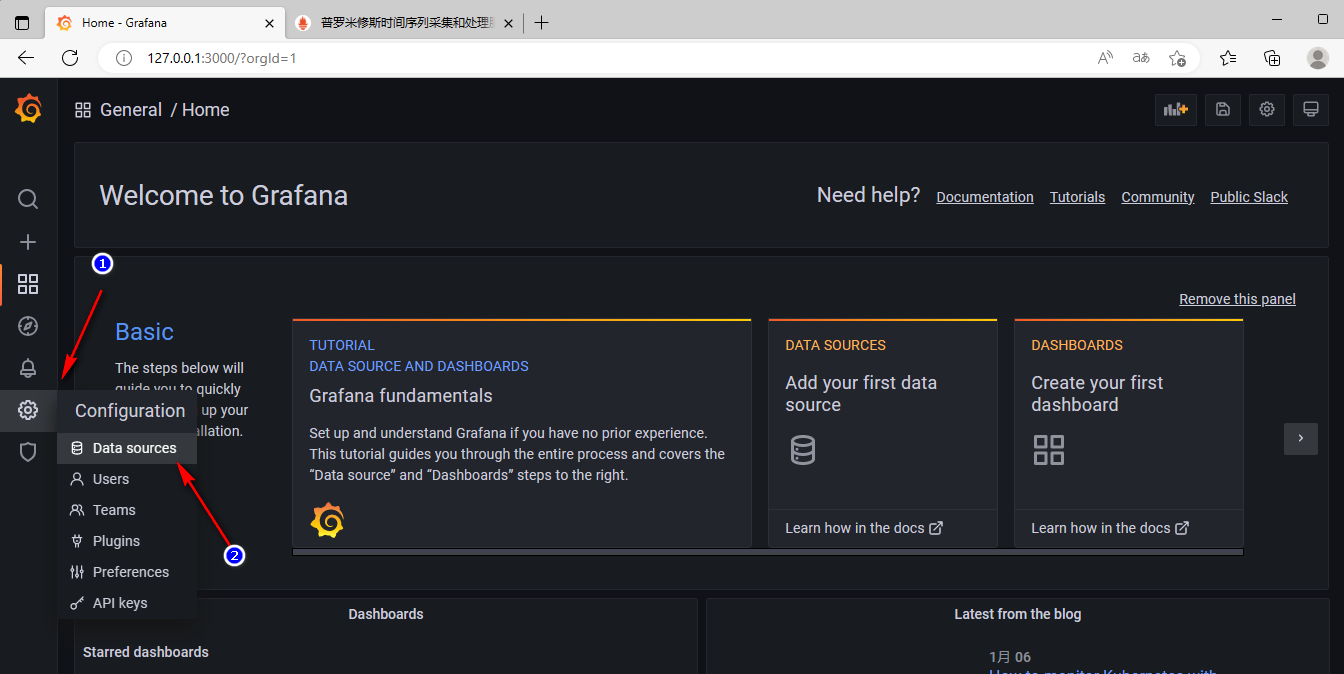Click the browser profile avatar
The image size is (1344, 674).
[x=1318, y=58]
